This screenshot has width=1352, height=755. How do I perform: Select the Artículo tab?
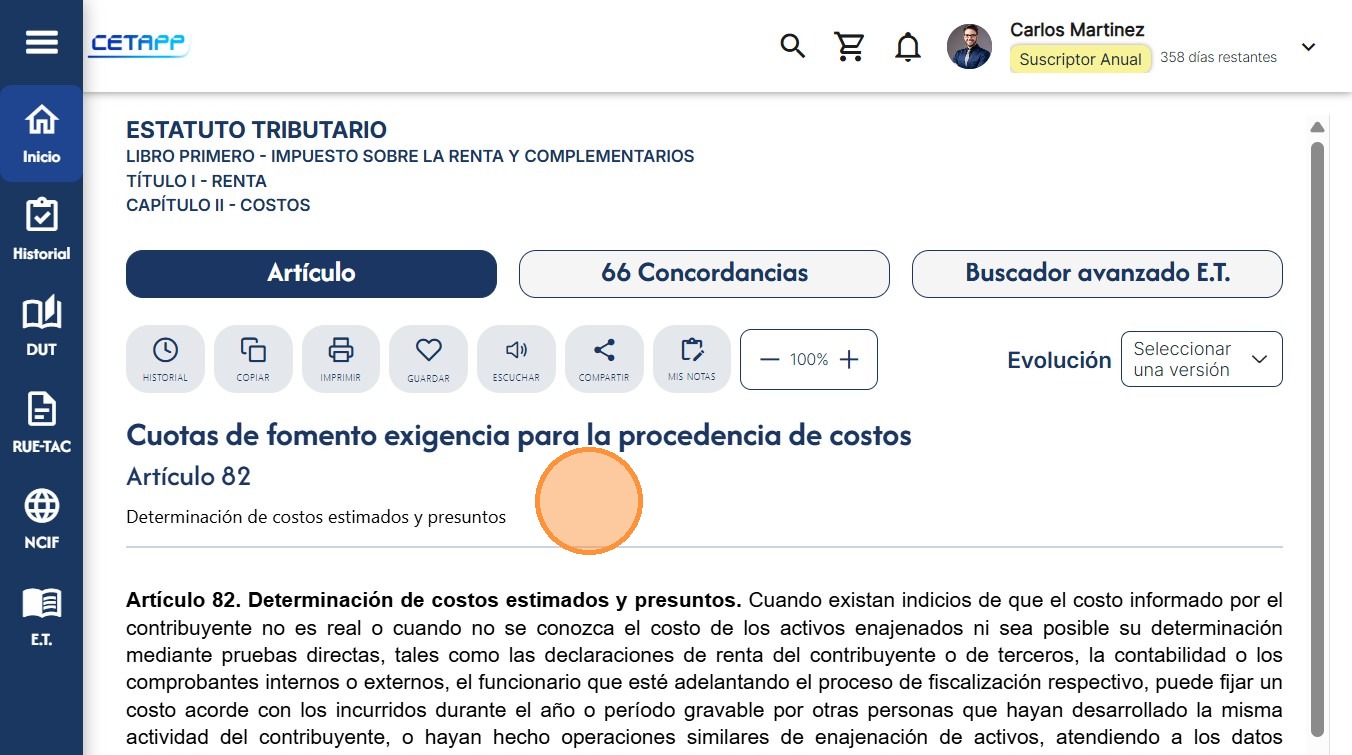311,274
